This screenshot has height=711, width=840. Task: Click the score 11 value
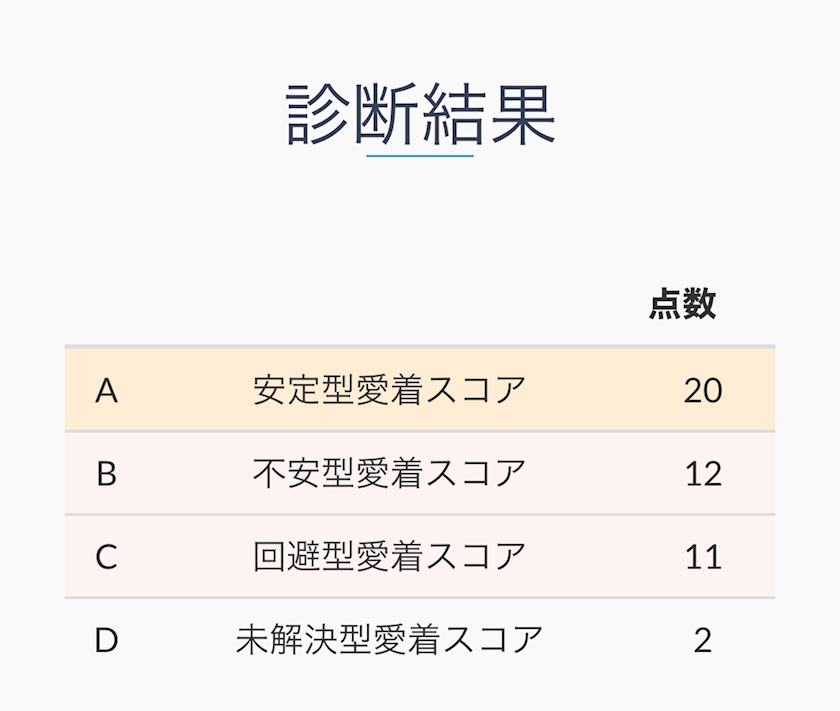[703, 556]
